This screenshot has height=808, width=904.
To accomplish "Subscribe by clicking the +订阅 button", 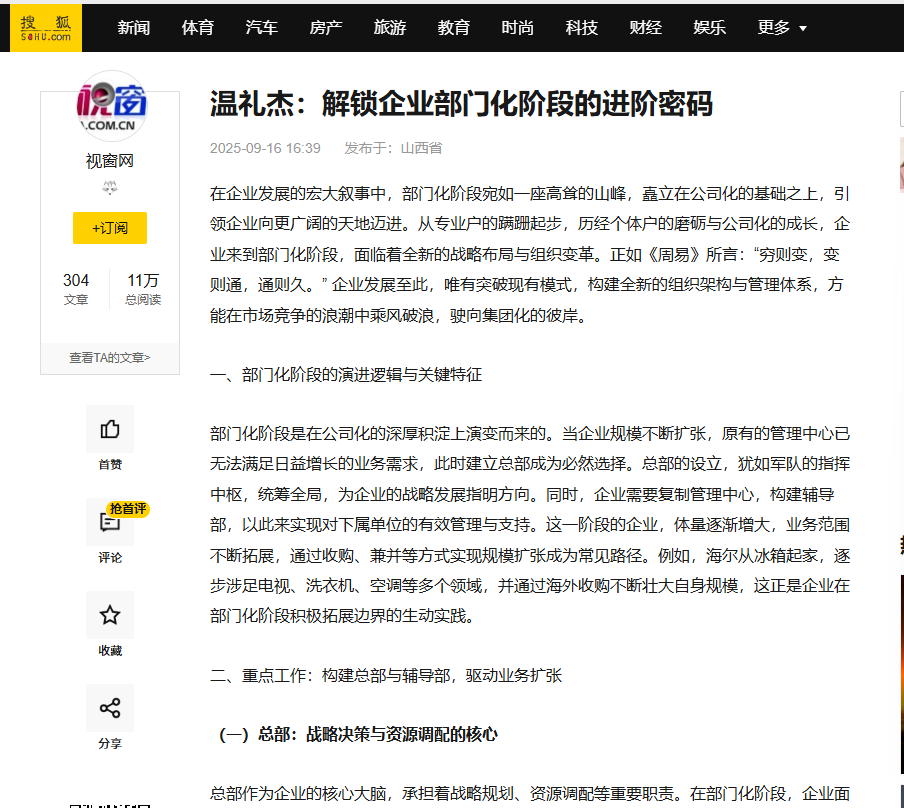I will tap(110, 227).
